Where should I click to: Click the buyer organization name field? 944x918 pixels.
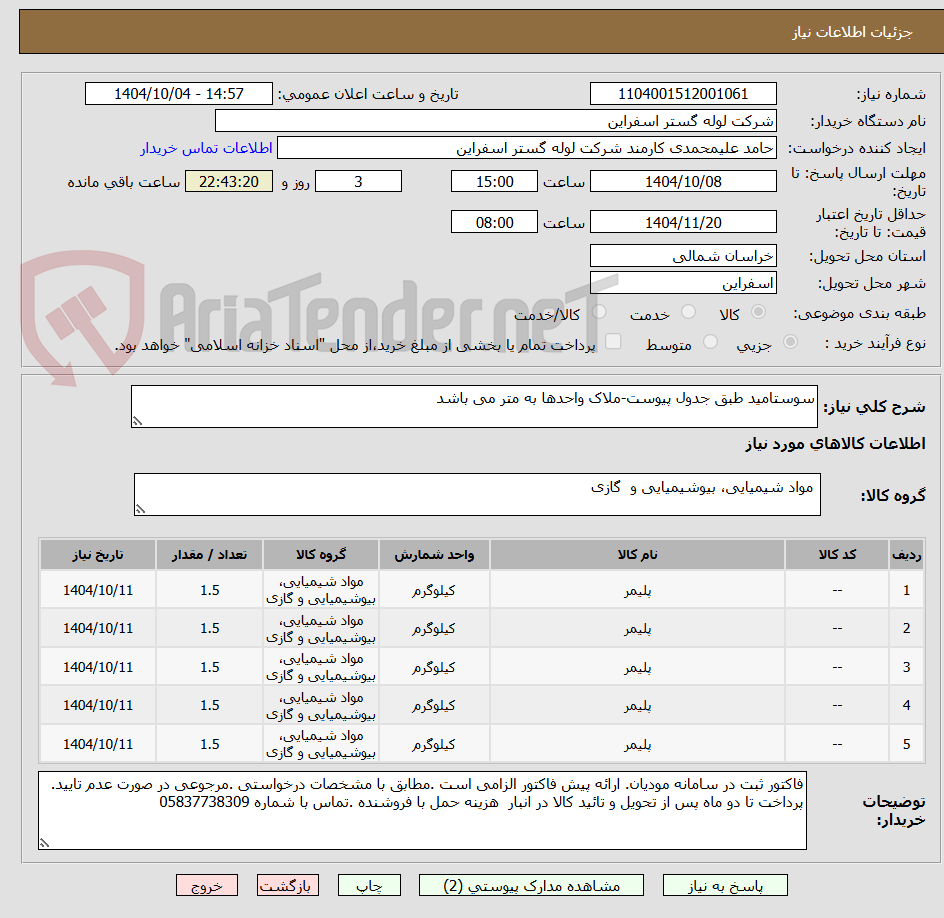pos(495,121)
